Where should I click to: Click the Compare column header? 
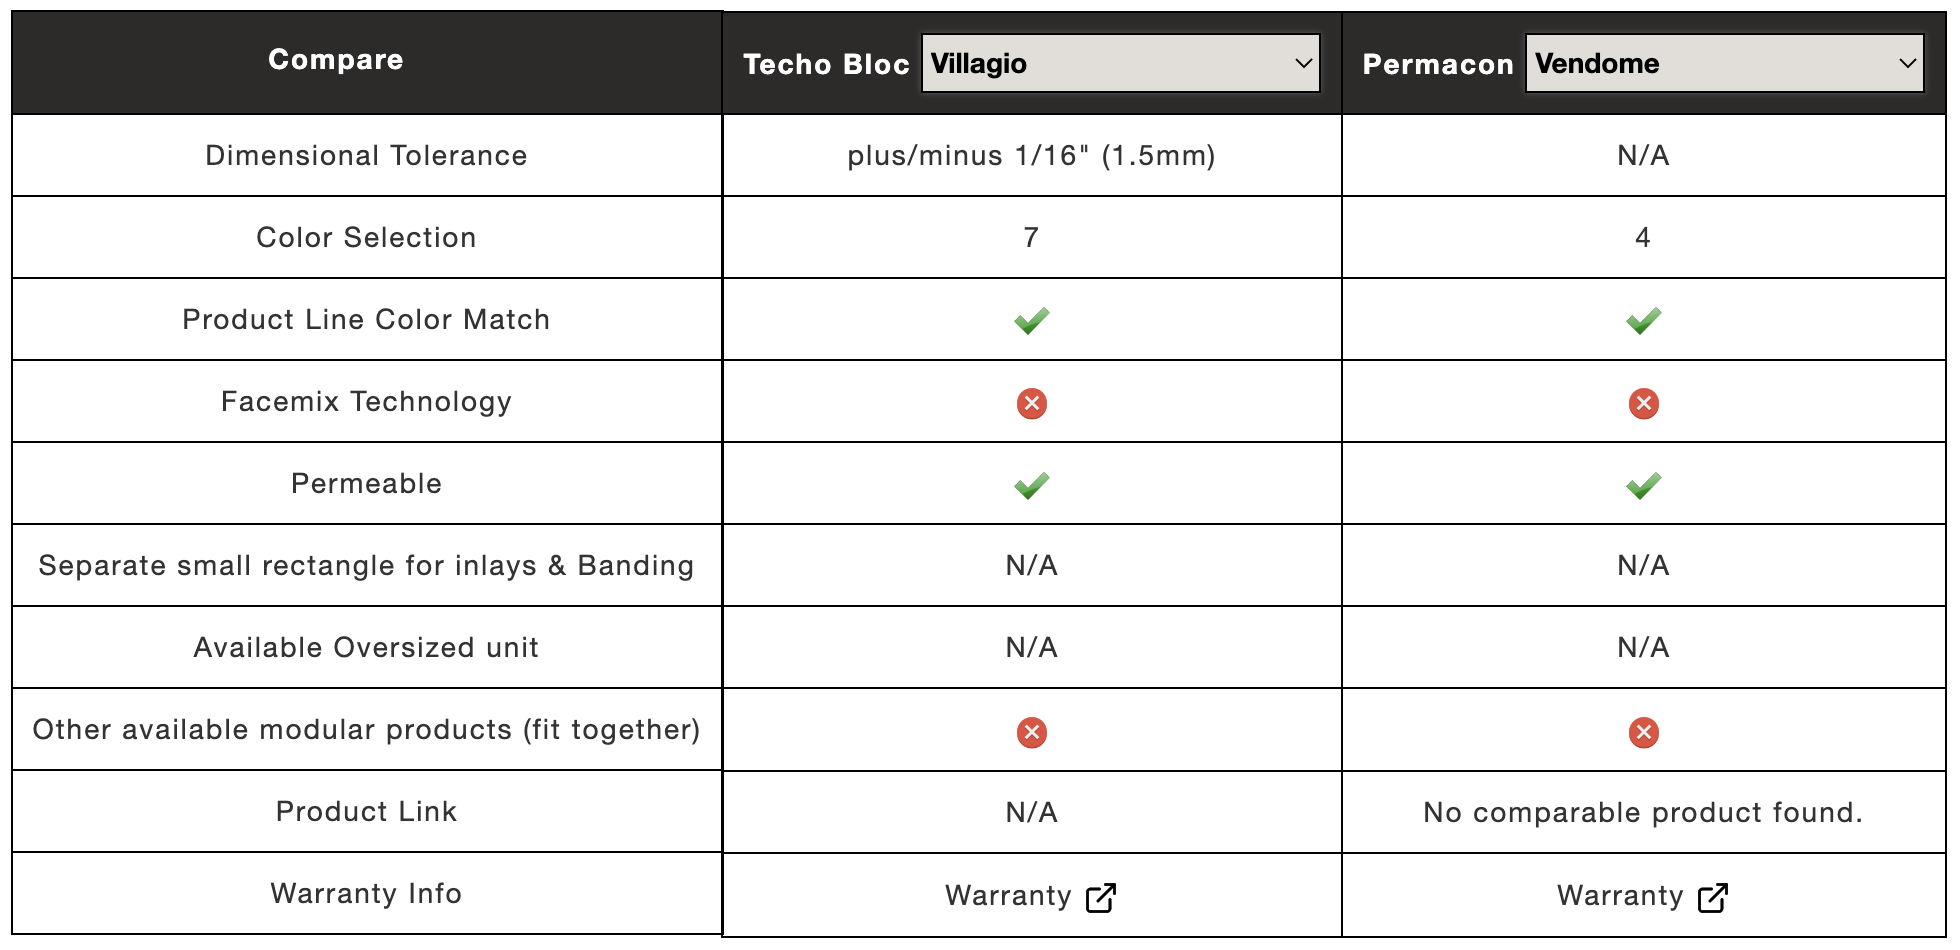point(336,60)
